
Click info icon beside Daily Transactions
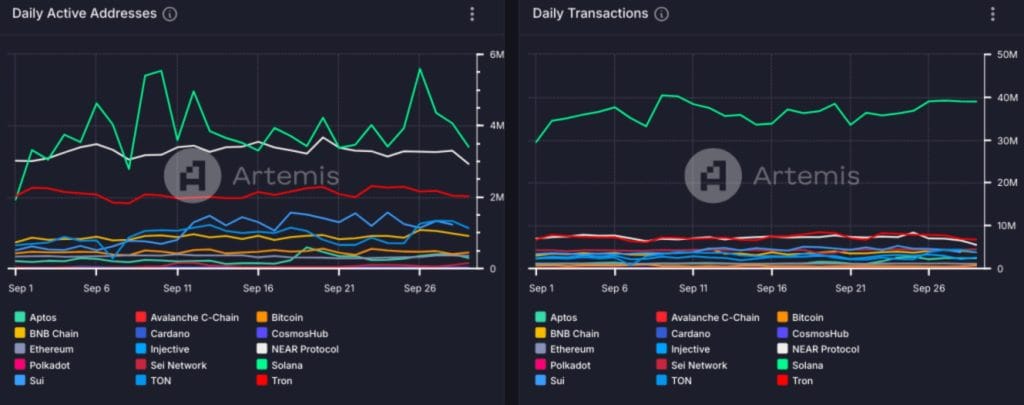coord(662,14)
